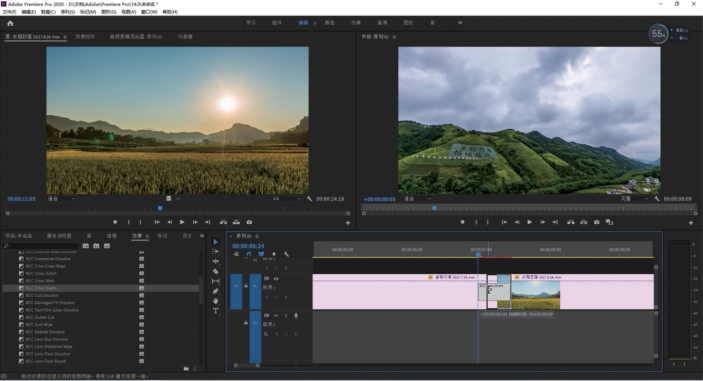Image resolution: width=703 pixels, height=381 pixels.
Task: Open timeline sequence panel menu icon
Action: [257, 236]
